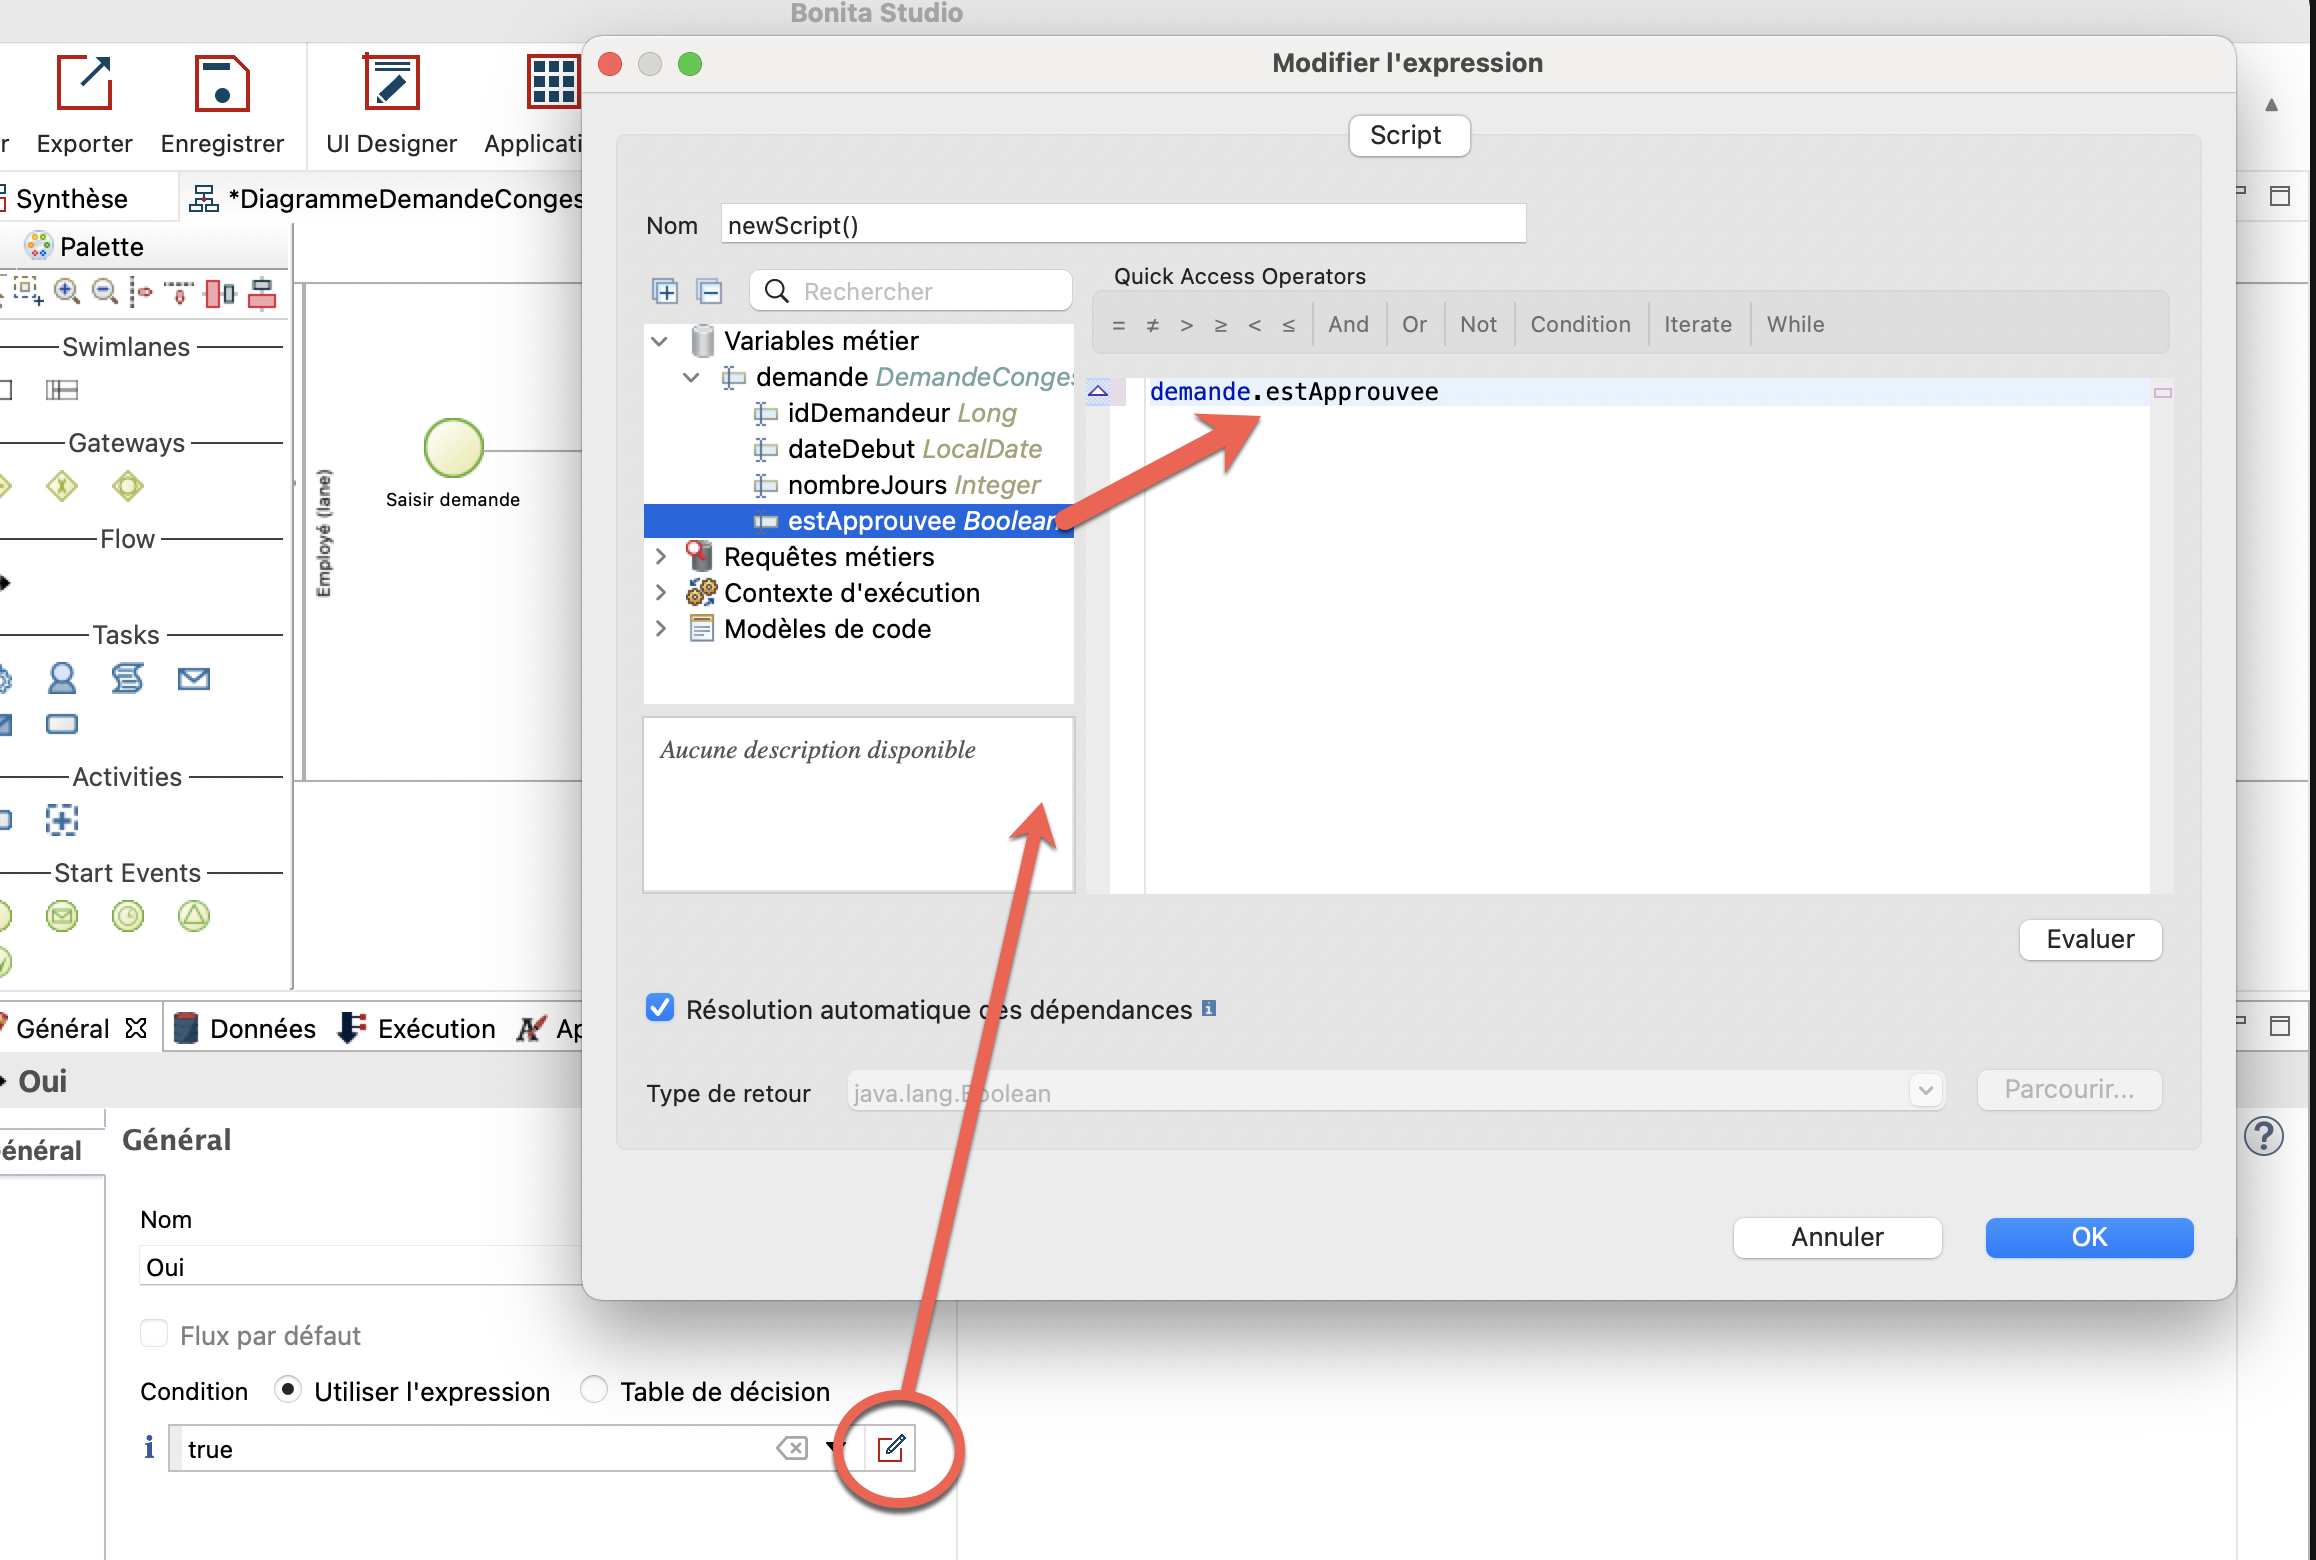Choose the Lane swimlane icon
The height and width of the screenshot is (1560, 2316).
(x=61, y=390)
